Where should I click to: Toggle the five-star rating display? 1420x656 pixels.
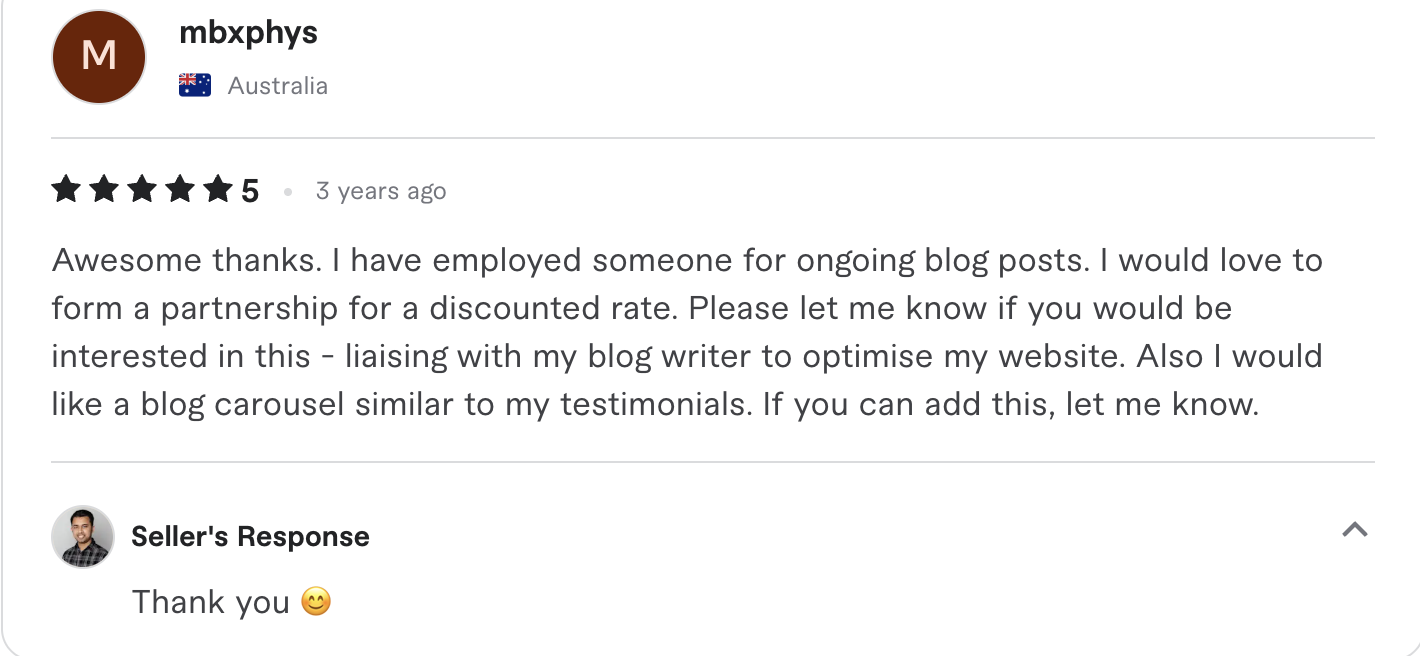coord(139,188)
